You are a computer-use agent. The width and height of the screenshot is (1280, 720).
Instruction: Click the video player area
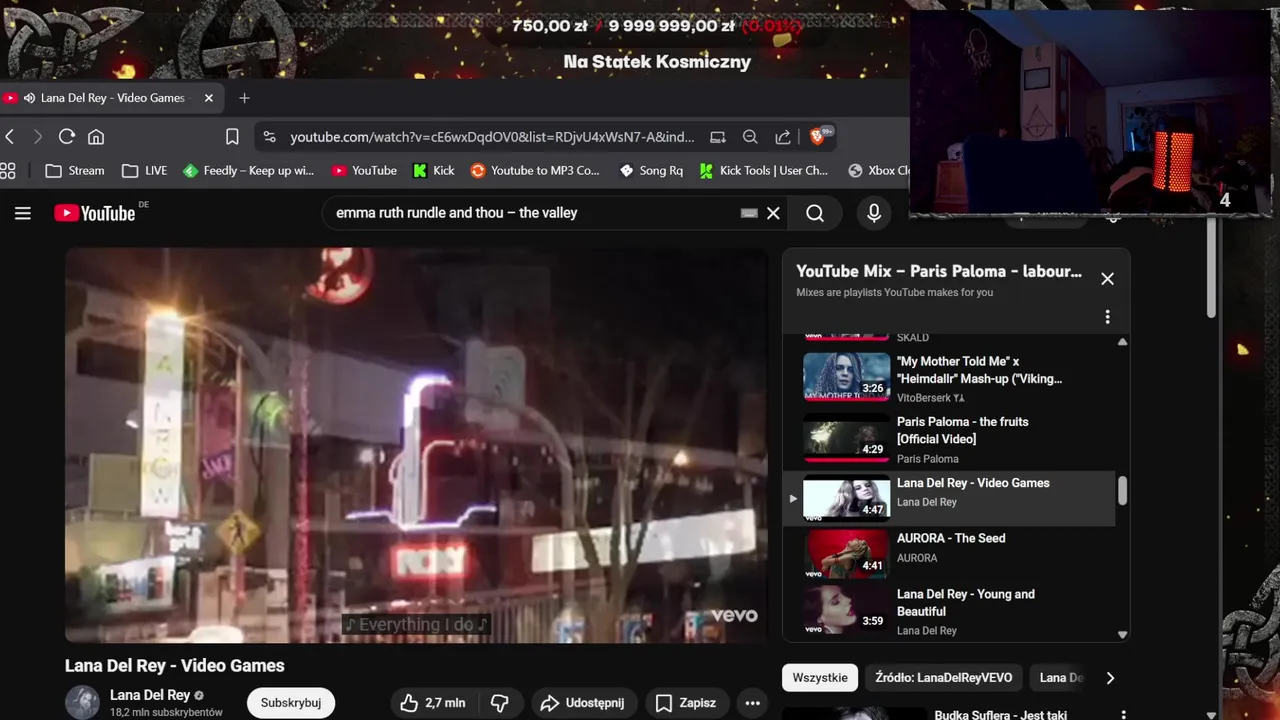coord(416,445)
